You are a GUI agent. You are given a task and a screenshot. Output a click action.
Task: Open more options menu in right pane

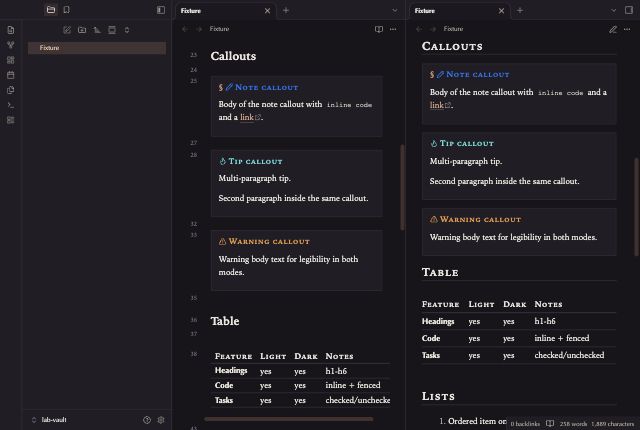tap(627, 29)
